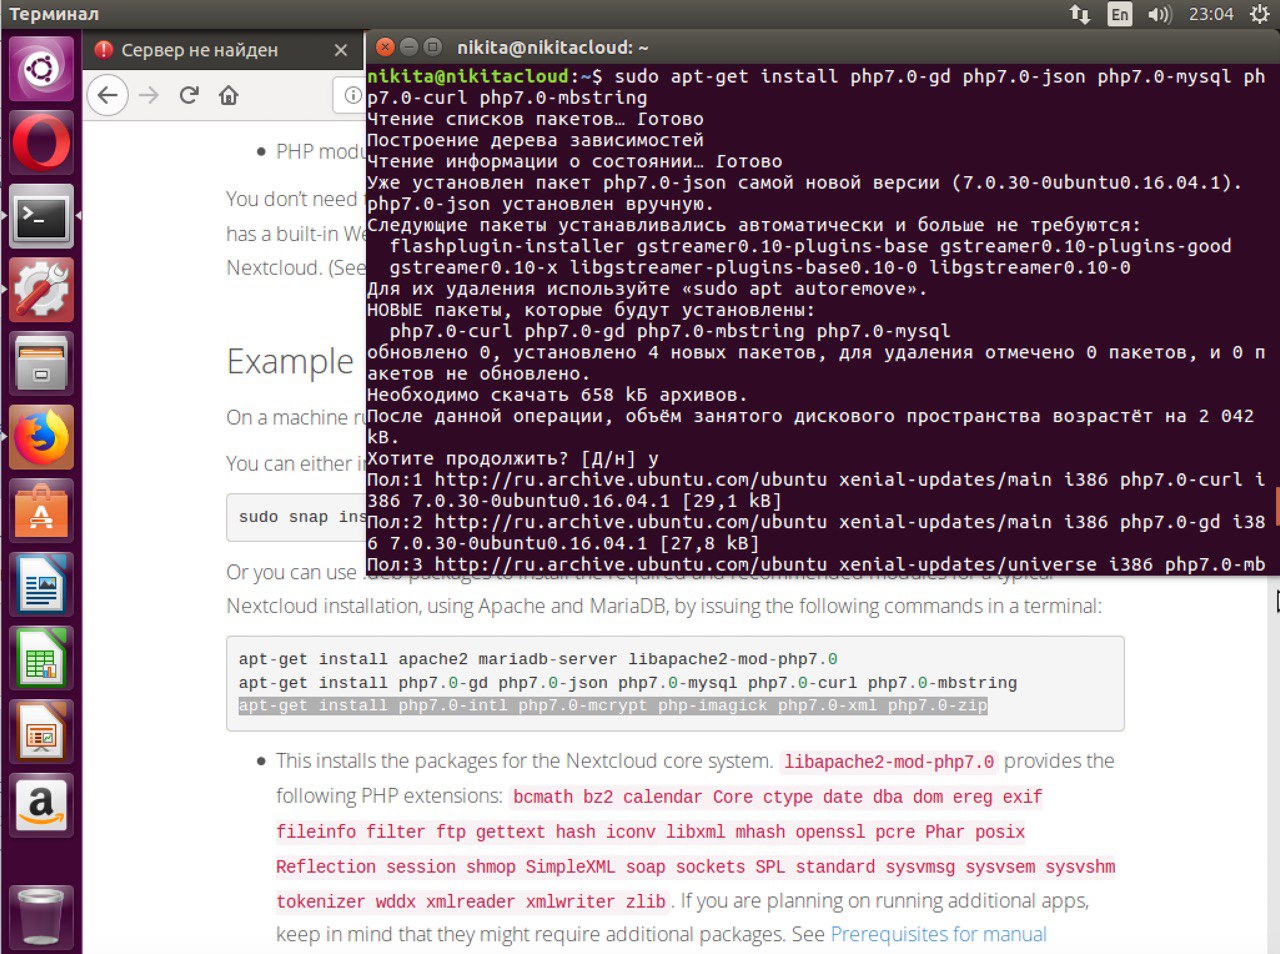Go back in the Firefox toolbar
The image size is (1280, 954).
click(x=108, y=95)
